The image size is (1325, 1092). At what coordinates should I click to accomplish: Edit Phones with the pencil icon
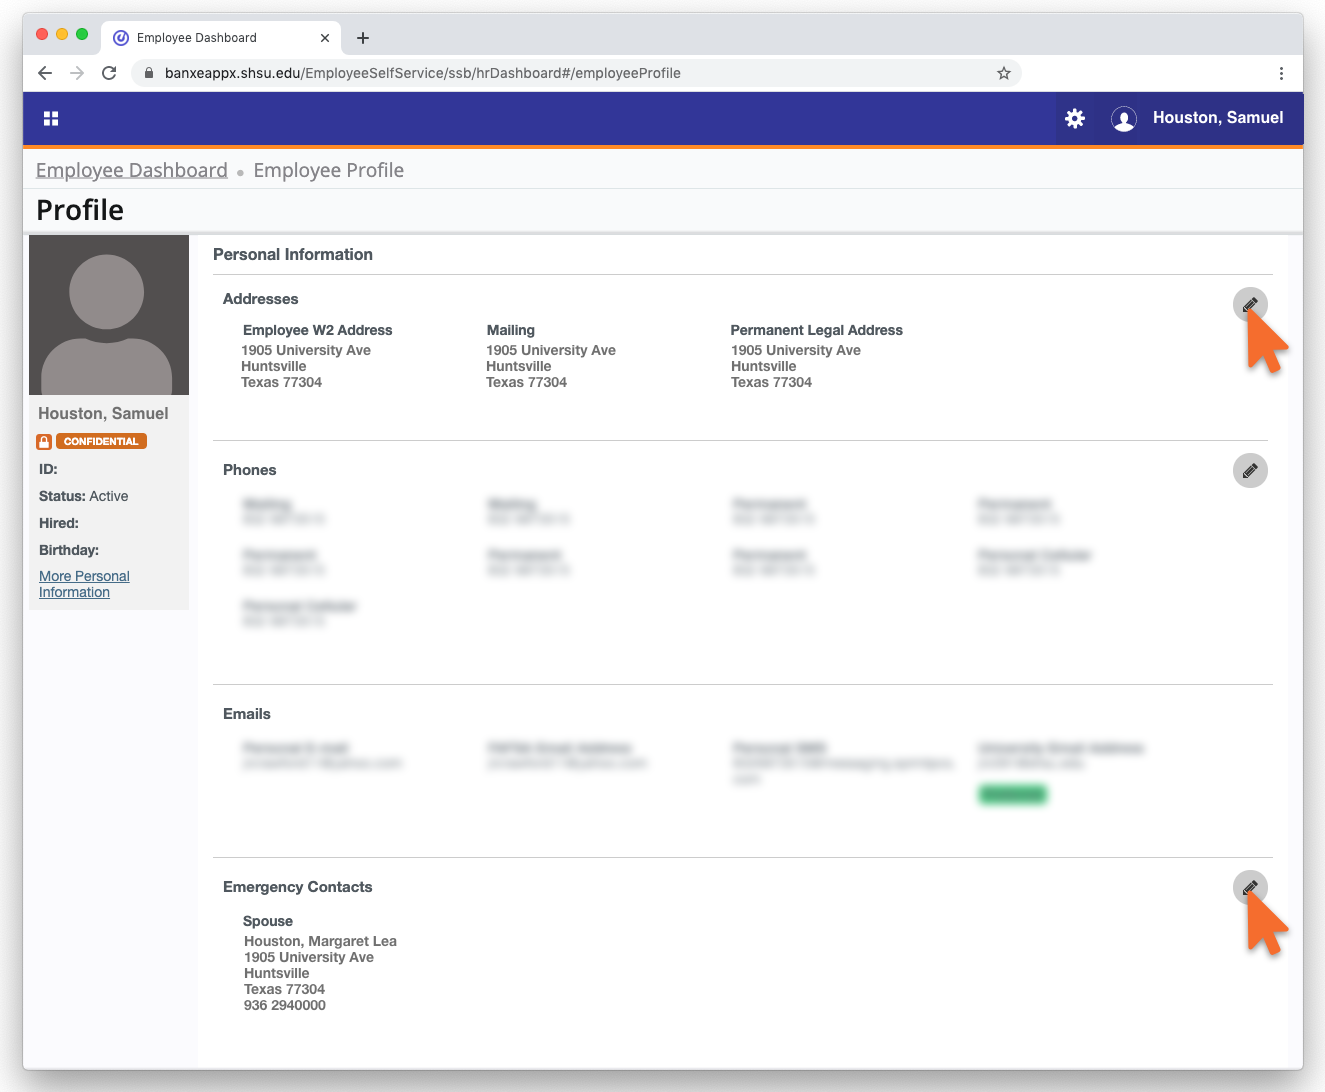click(1249, 471)
